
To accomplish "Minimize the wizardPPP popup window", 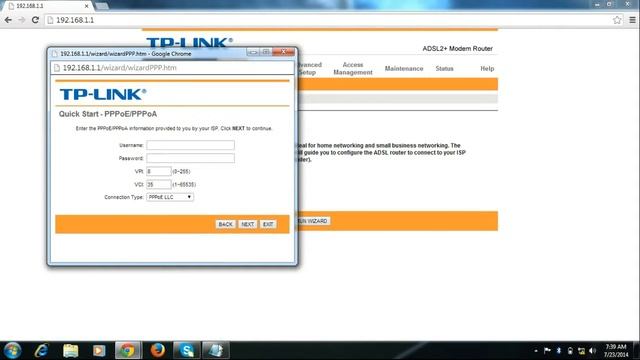I will (253, 52).
